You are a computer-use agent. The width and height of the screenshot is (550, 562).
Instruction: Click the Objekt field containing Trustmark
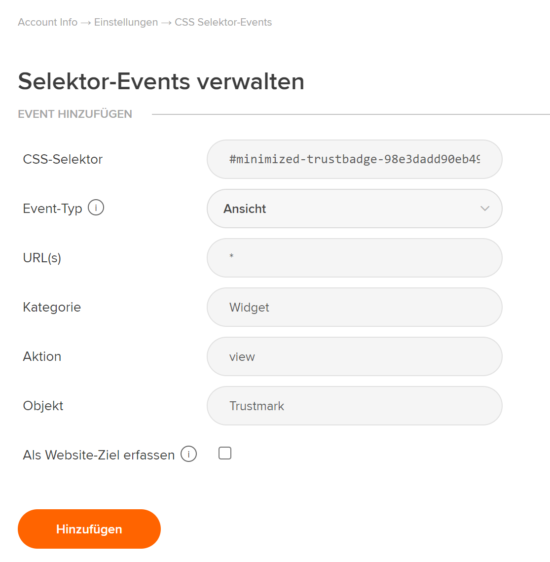pos(354,406)
